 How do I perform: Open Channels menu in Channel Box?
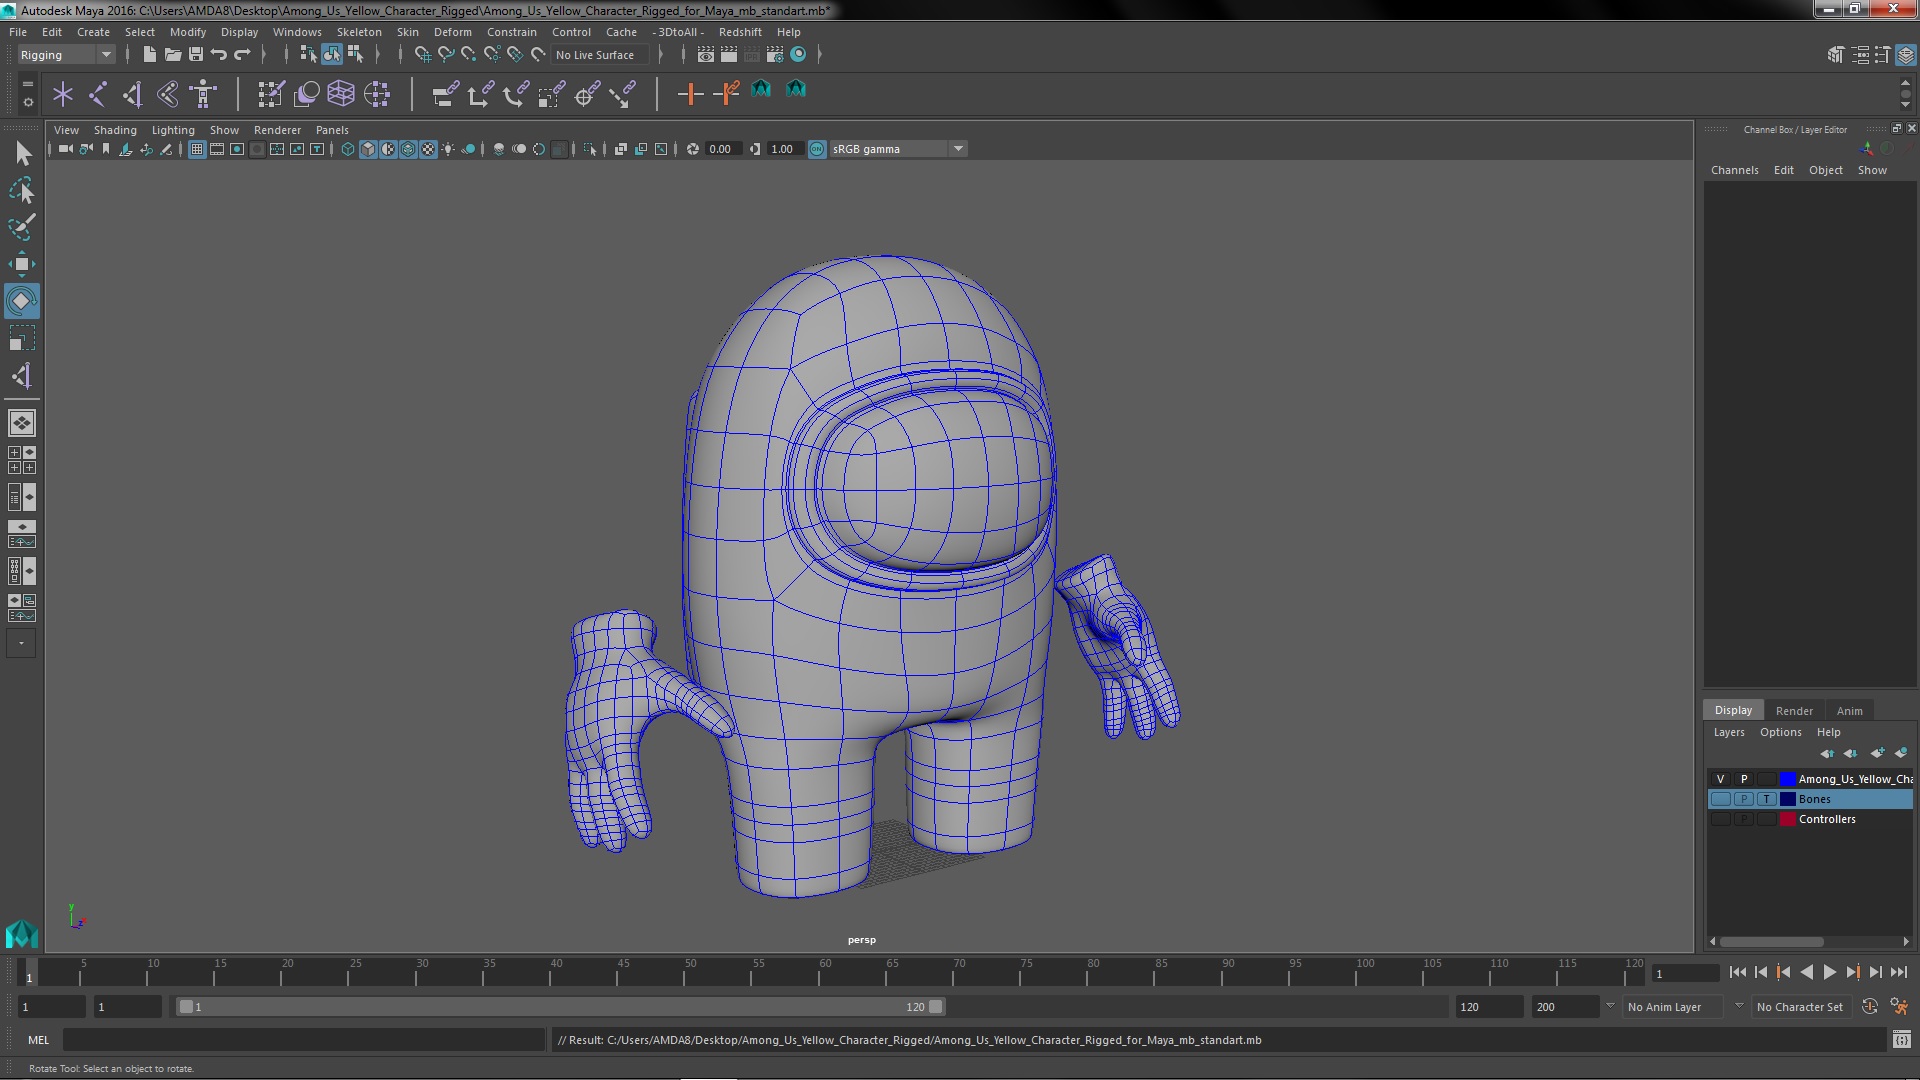1734,170
